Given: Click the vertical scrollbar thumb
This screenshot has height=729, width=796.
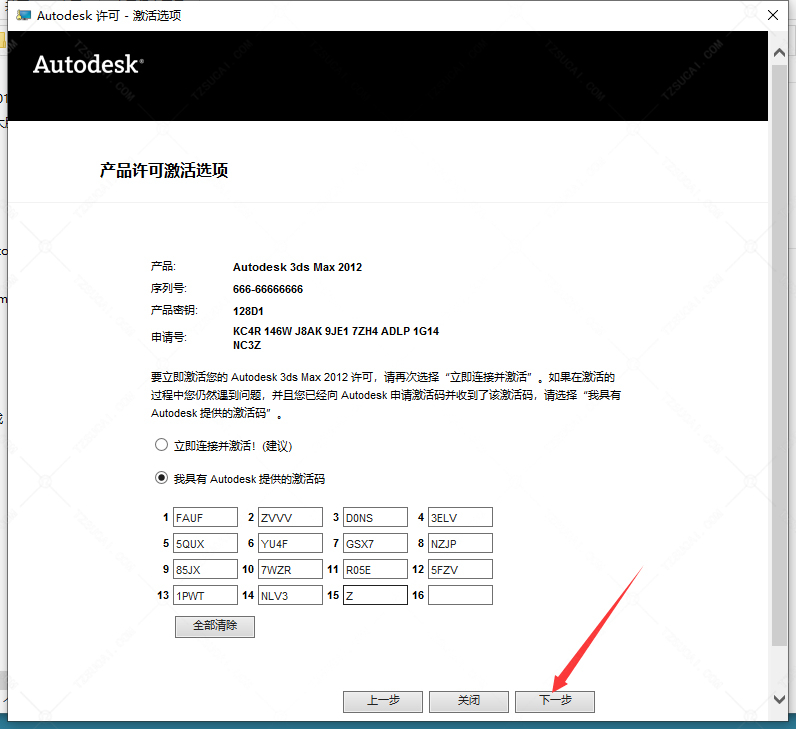Looking at the screenshot, I should click(779, 355).
